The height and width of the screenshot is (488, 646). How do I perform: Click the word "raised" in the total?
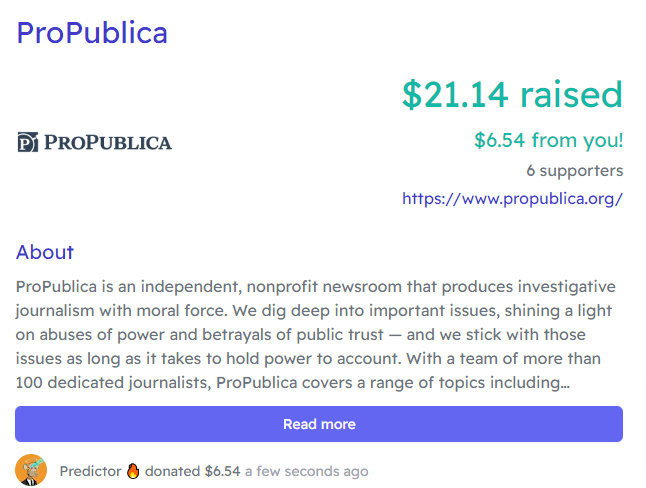click(571, 95)
